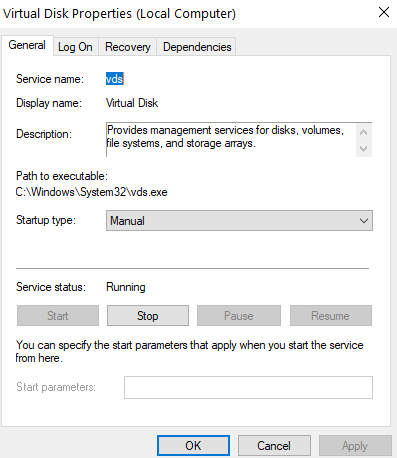Click the executable path C:\Windows\System32\vds.exe
Viewport: 397px width, 458px height.
tap(92, 192)
